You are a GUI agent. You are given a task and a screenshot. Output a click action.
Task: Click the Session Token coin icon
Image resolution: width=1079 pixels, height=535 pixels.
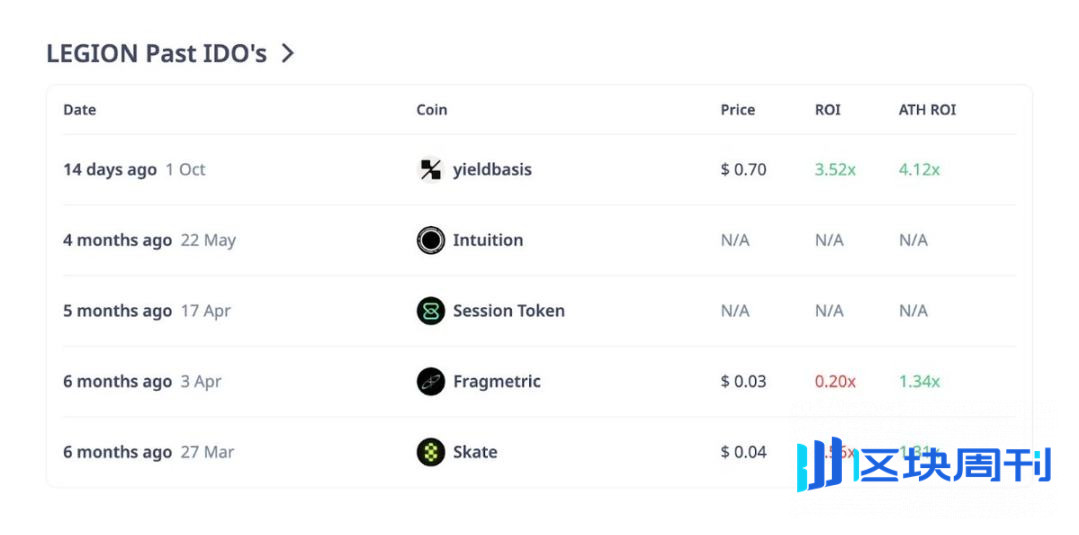(x=430, y=311)
